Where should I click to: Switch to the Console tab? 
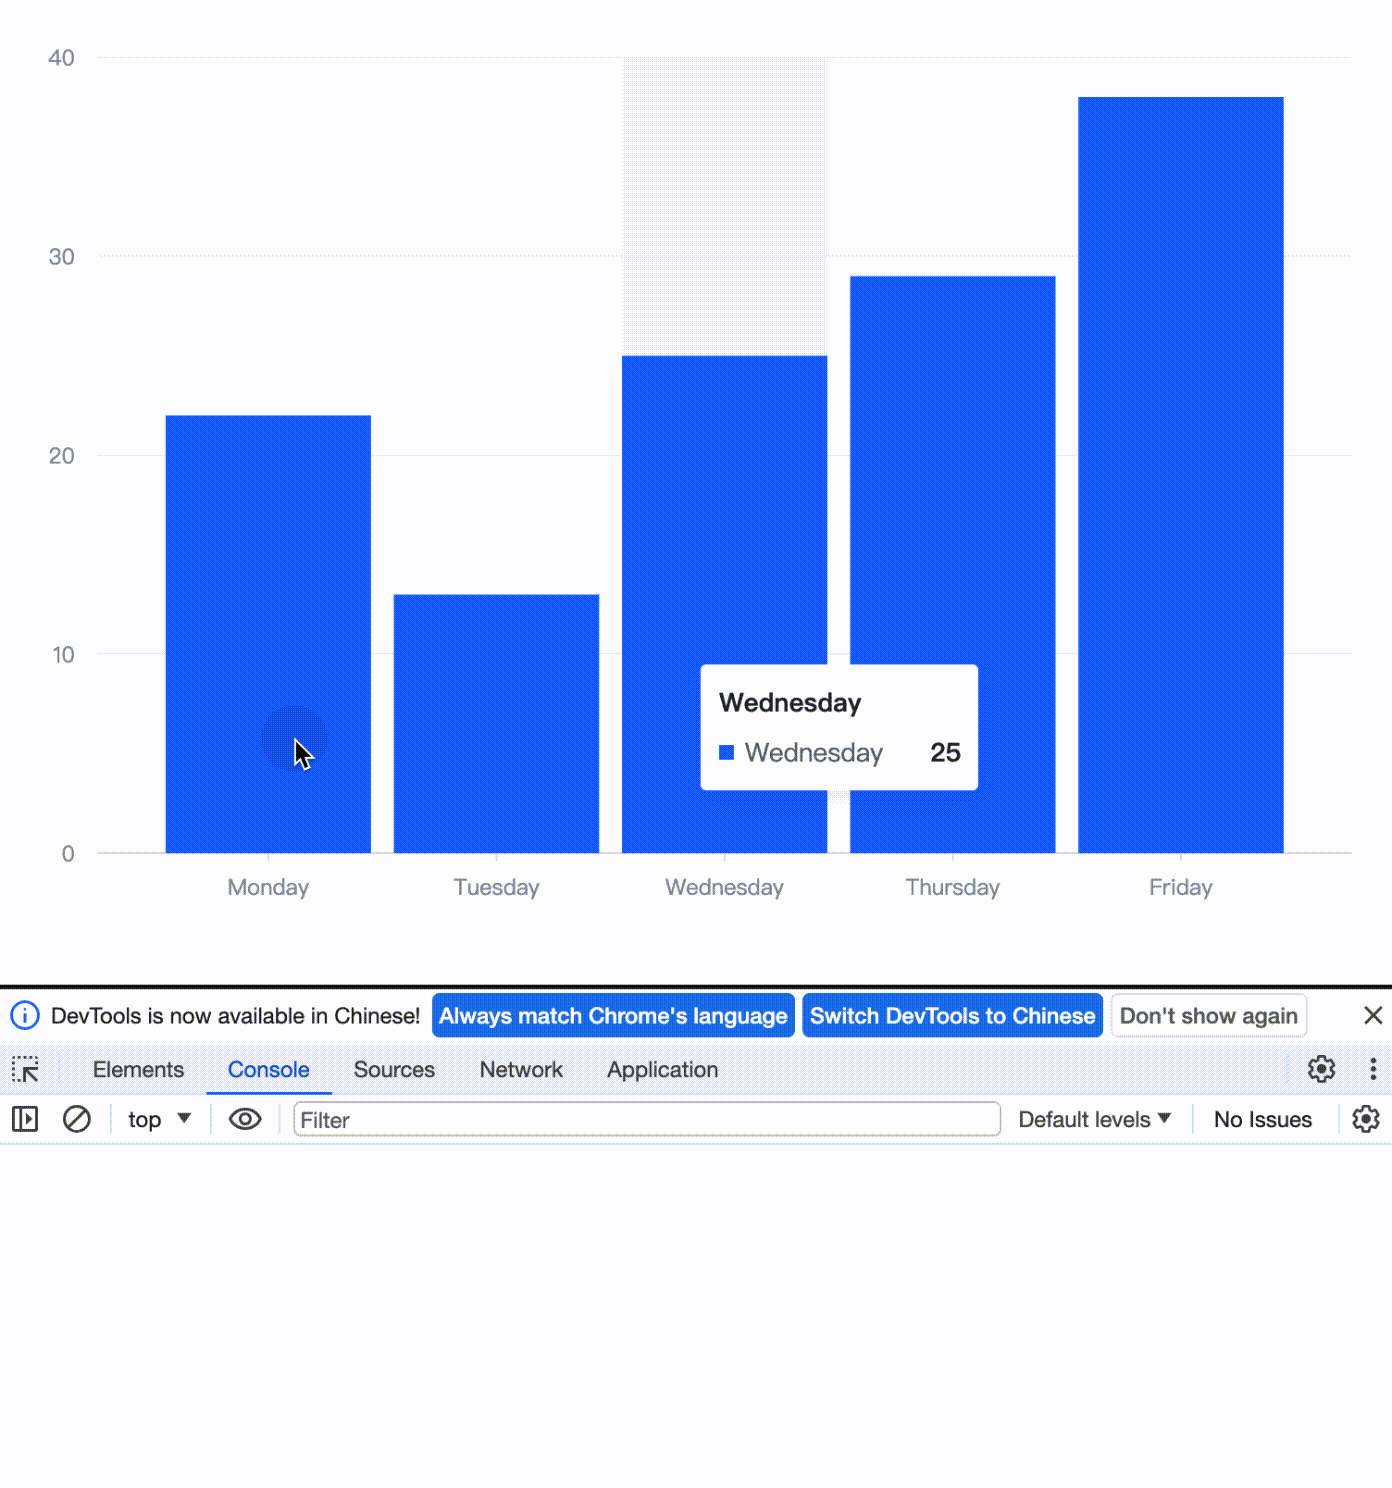pos(268,1069)
